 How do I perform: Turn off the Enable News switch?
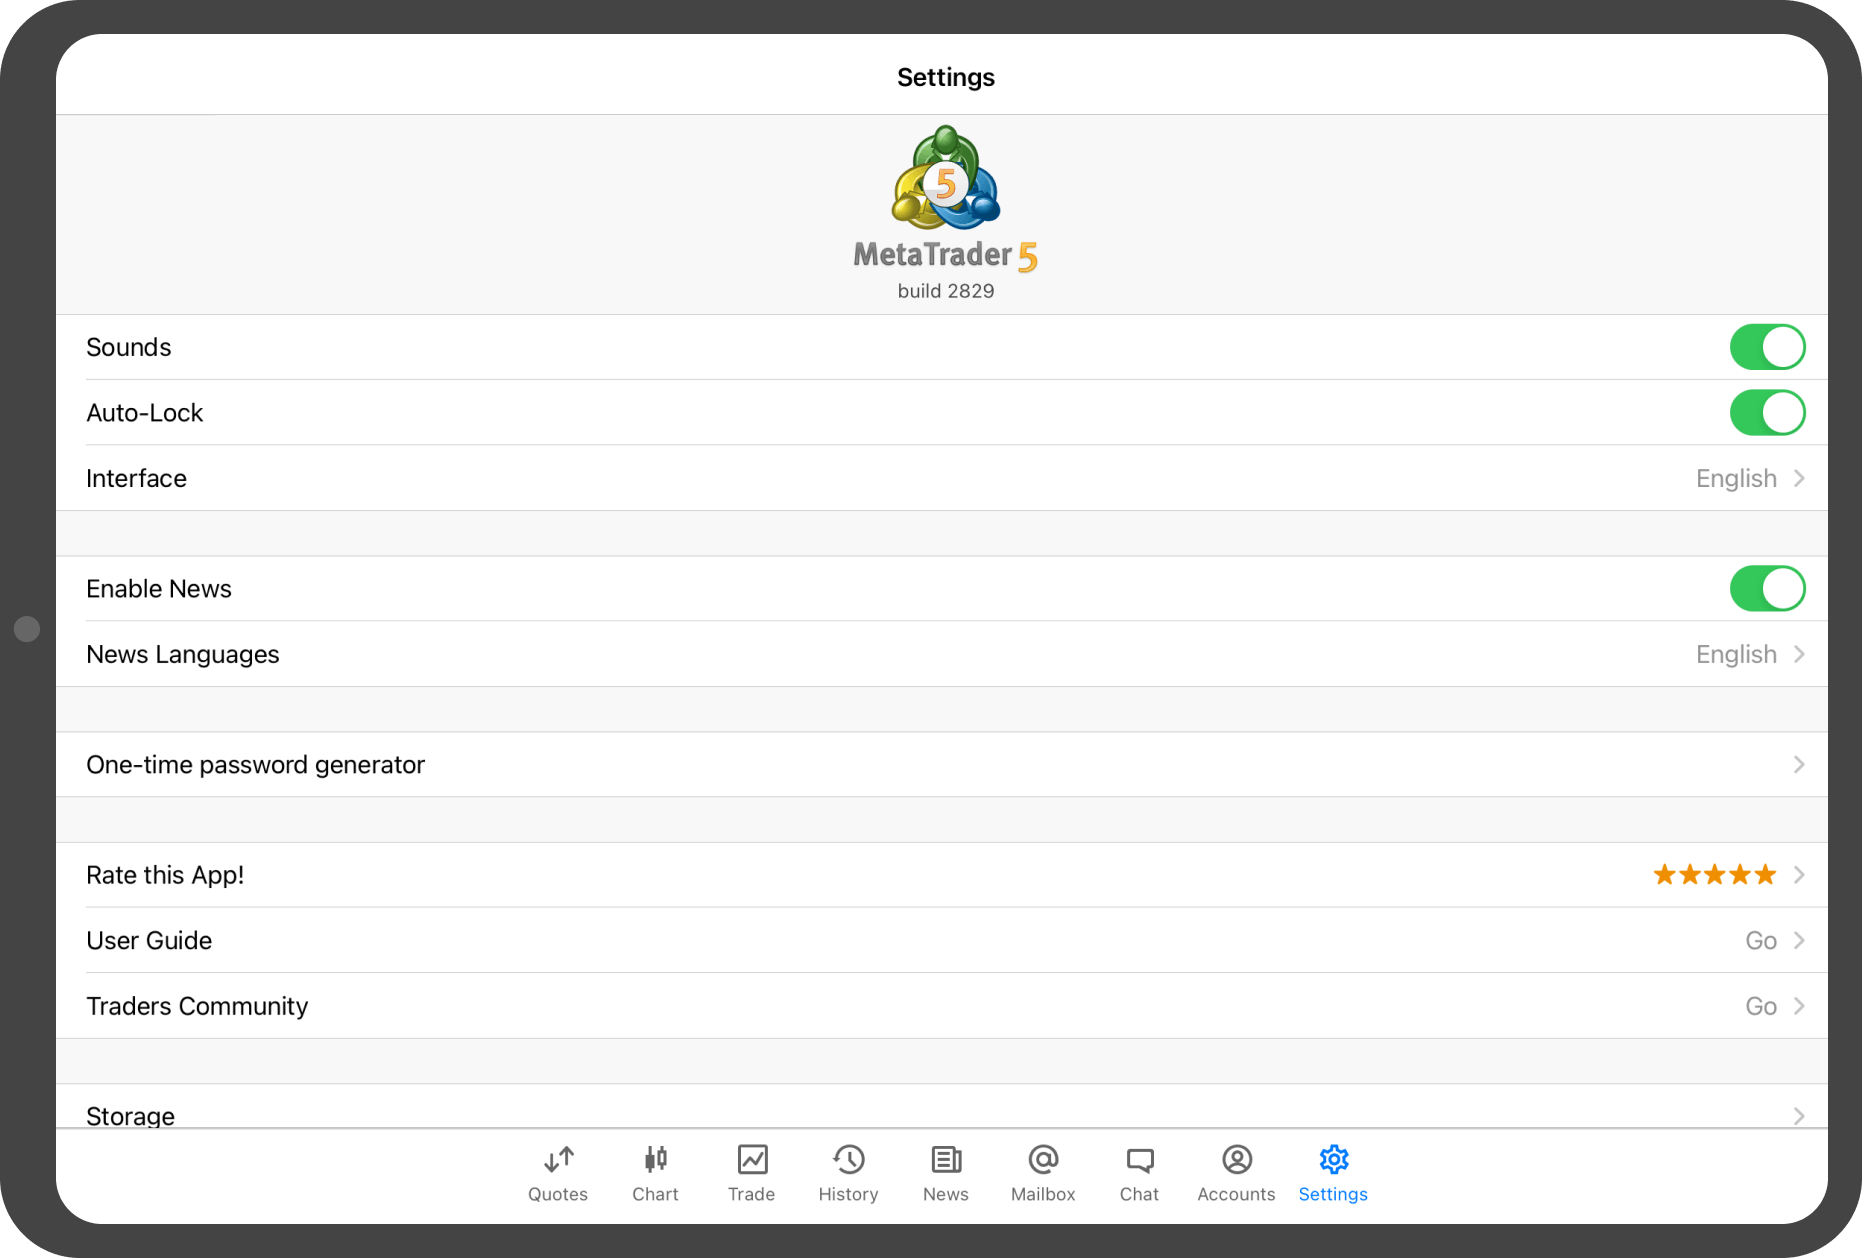[x=1767, y=589]
